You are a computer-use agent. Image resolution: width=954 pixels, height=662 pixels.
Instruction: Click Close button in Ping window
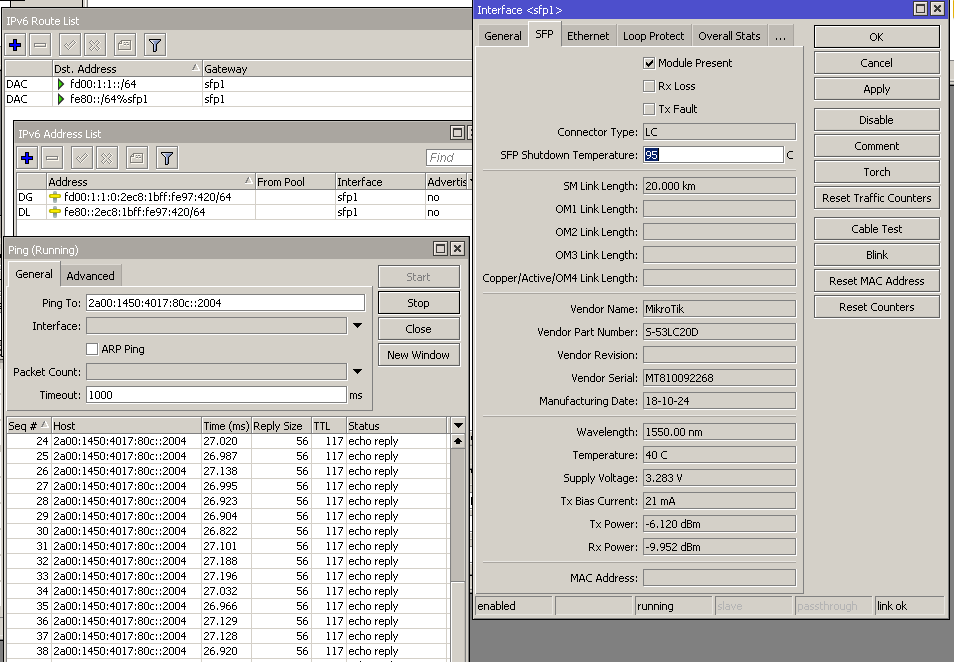pyautogui.click(x=419, y=329)
